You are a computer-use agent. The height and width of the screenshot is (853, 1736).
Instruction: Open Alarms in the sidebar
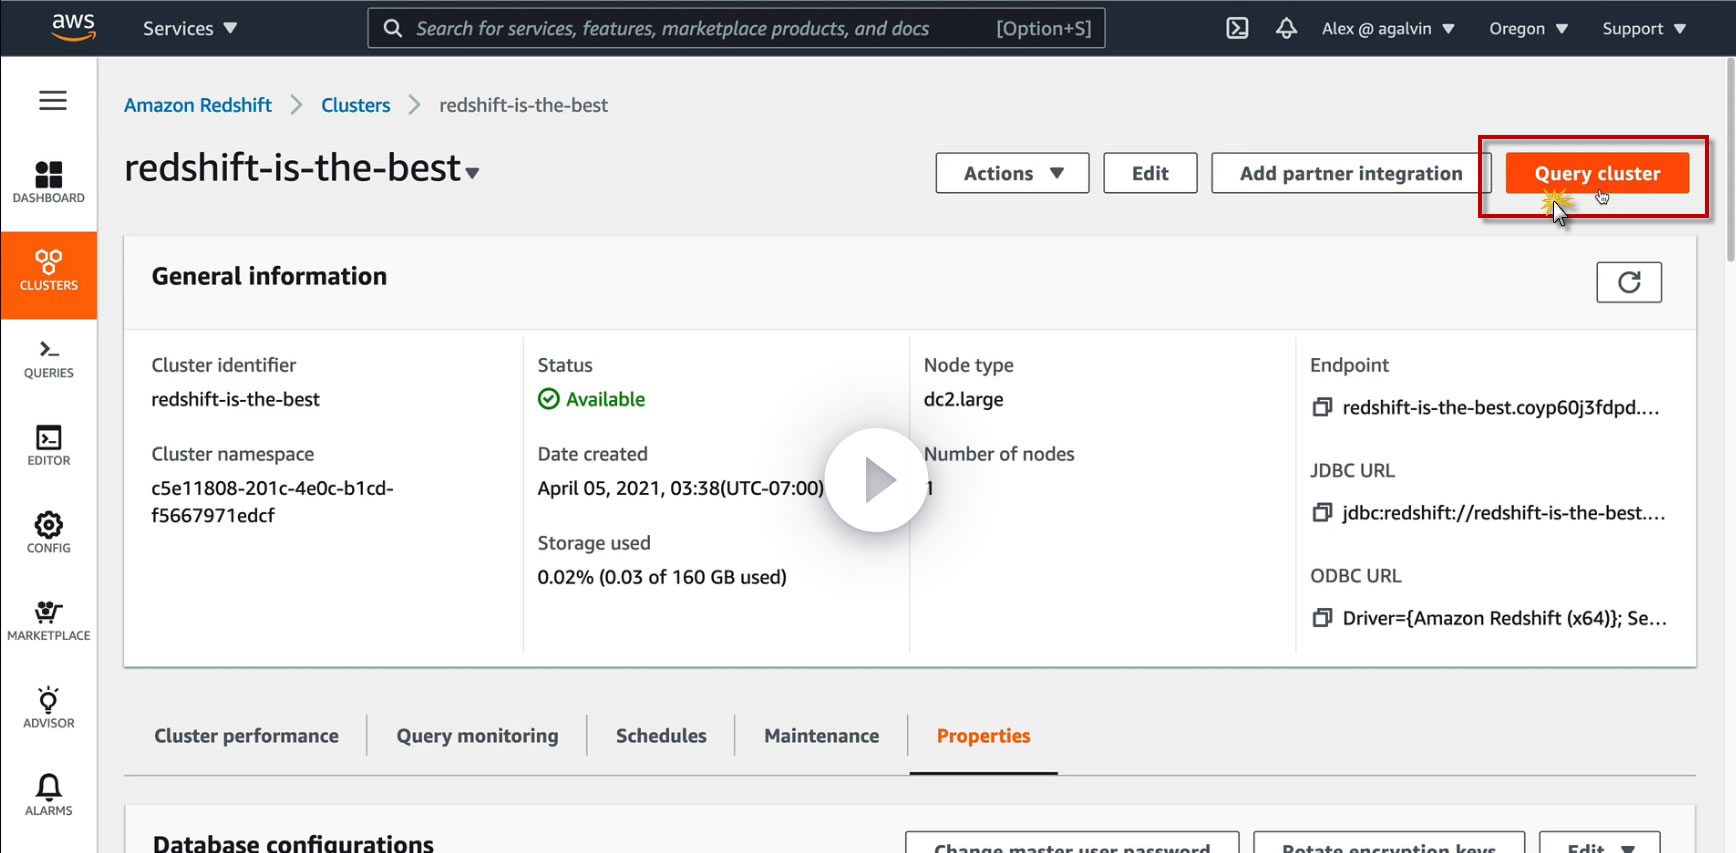click(49, 795)
